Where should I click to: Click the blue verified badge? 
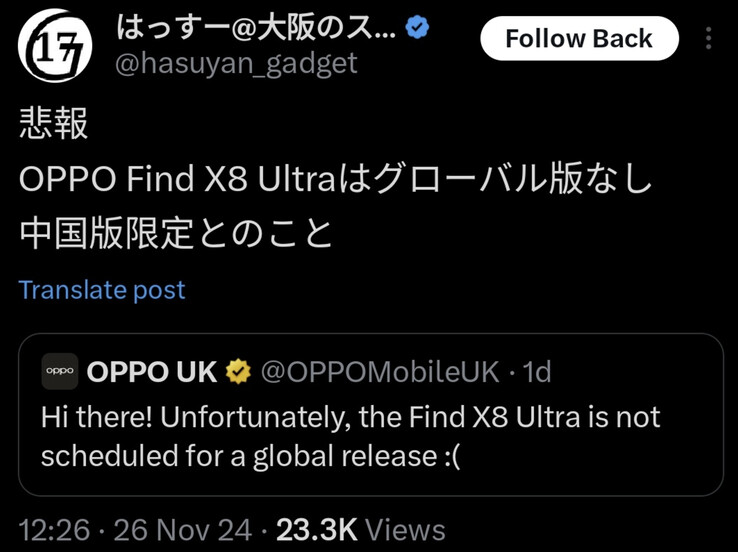(417, 28)
